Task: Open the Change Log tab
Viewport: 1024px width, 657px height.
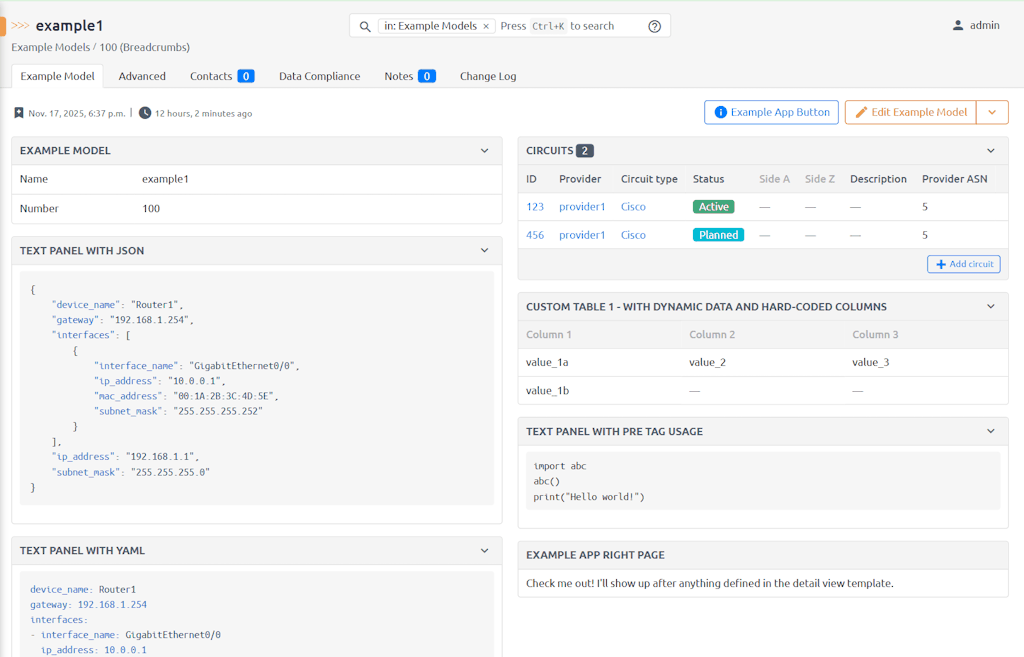Action: pyautogui.click(x=488, y=76)
